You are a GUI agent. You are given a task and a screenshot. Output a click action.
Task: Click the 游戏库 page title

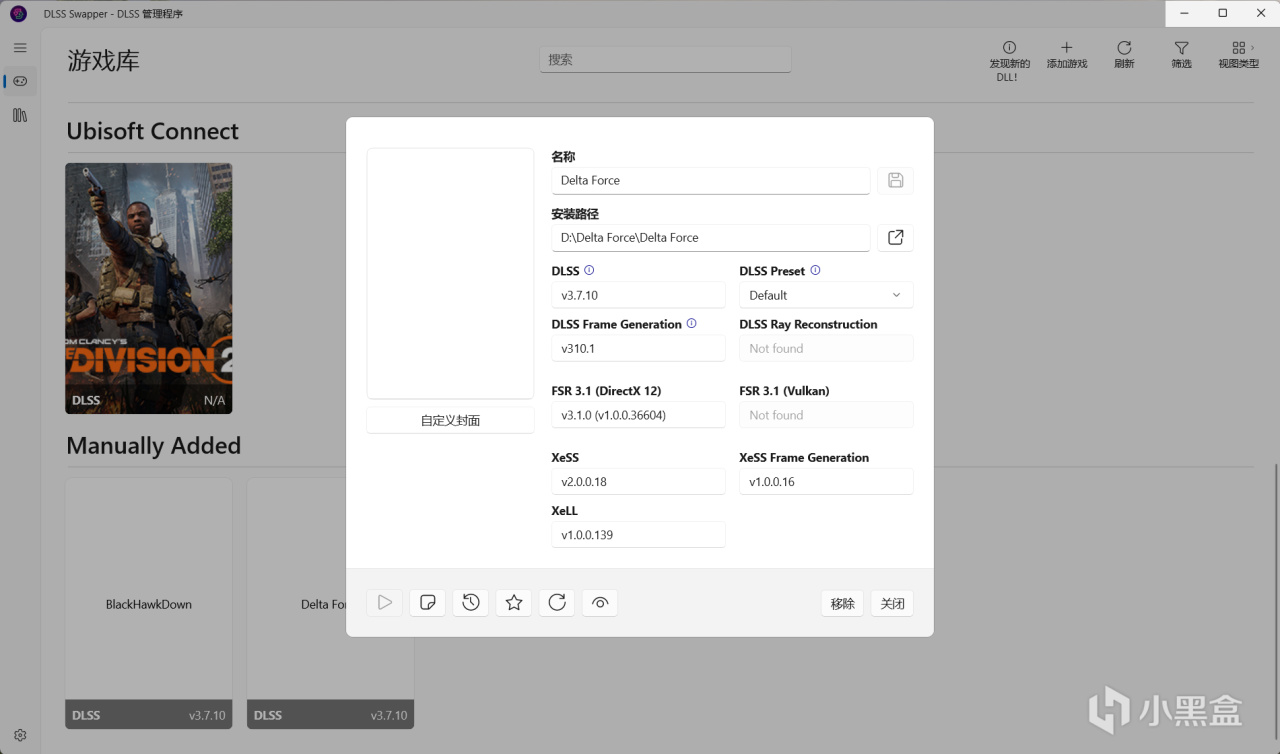coord(104,60)
